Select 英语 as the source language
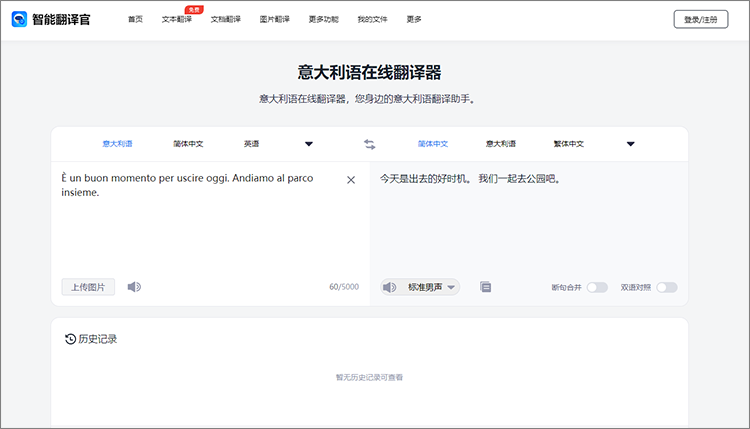750x429 pixels. (x=250, y=144)
